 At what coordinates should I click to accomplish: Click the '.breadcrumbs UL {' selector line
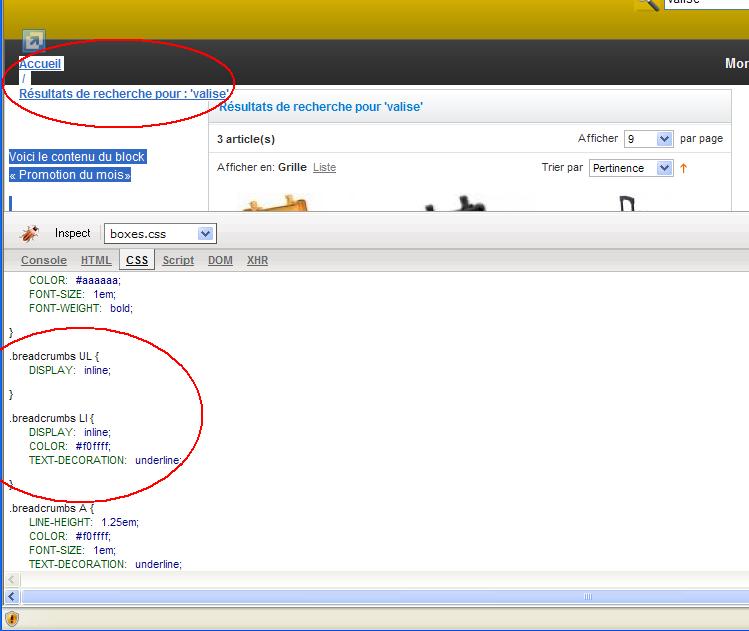pos(54,356)
